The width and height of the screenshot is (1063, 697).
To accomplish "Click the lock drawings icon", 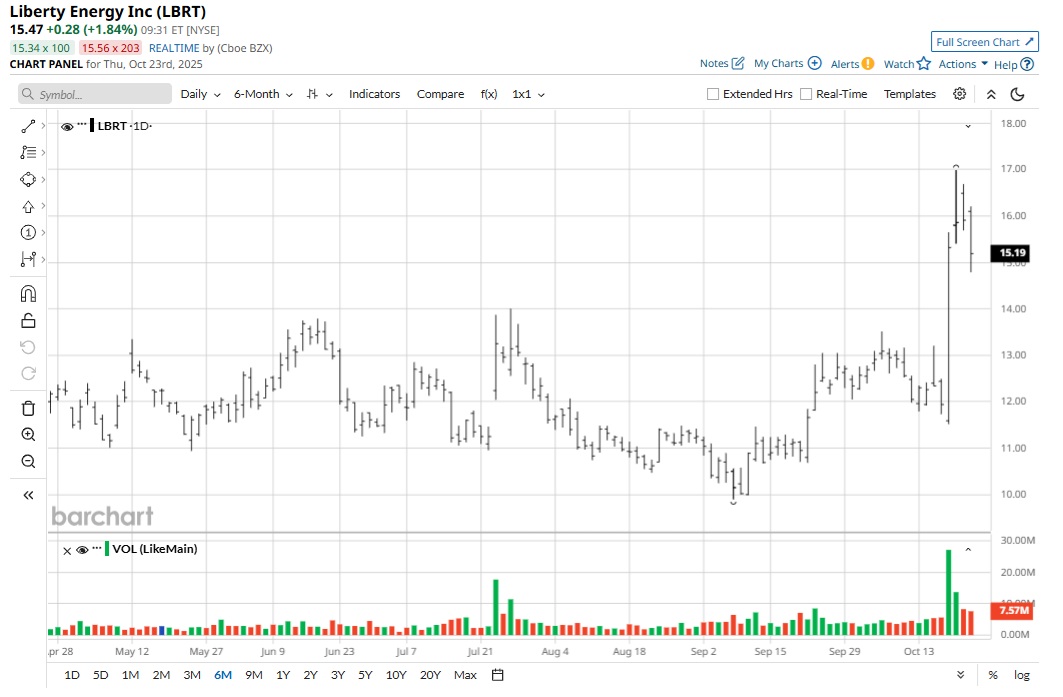I will 28,321.
